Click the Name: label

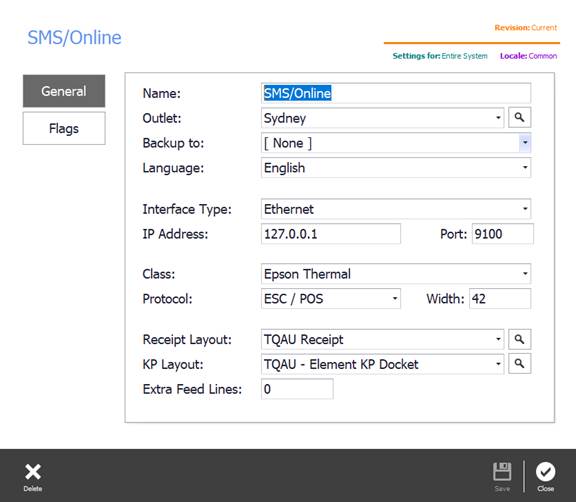point(162,93)
